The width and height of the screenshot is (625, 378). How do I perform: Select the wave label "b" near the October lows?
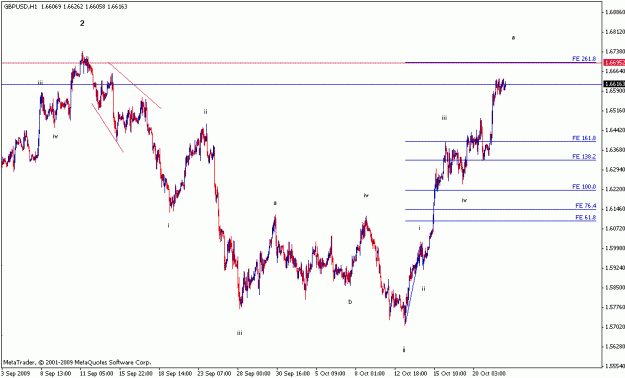coord(350,302)
